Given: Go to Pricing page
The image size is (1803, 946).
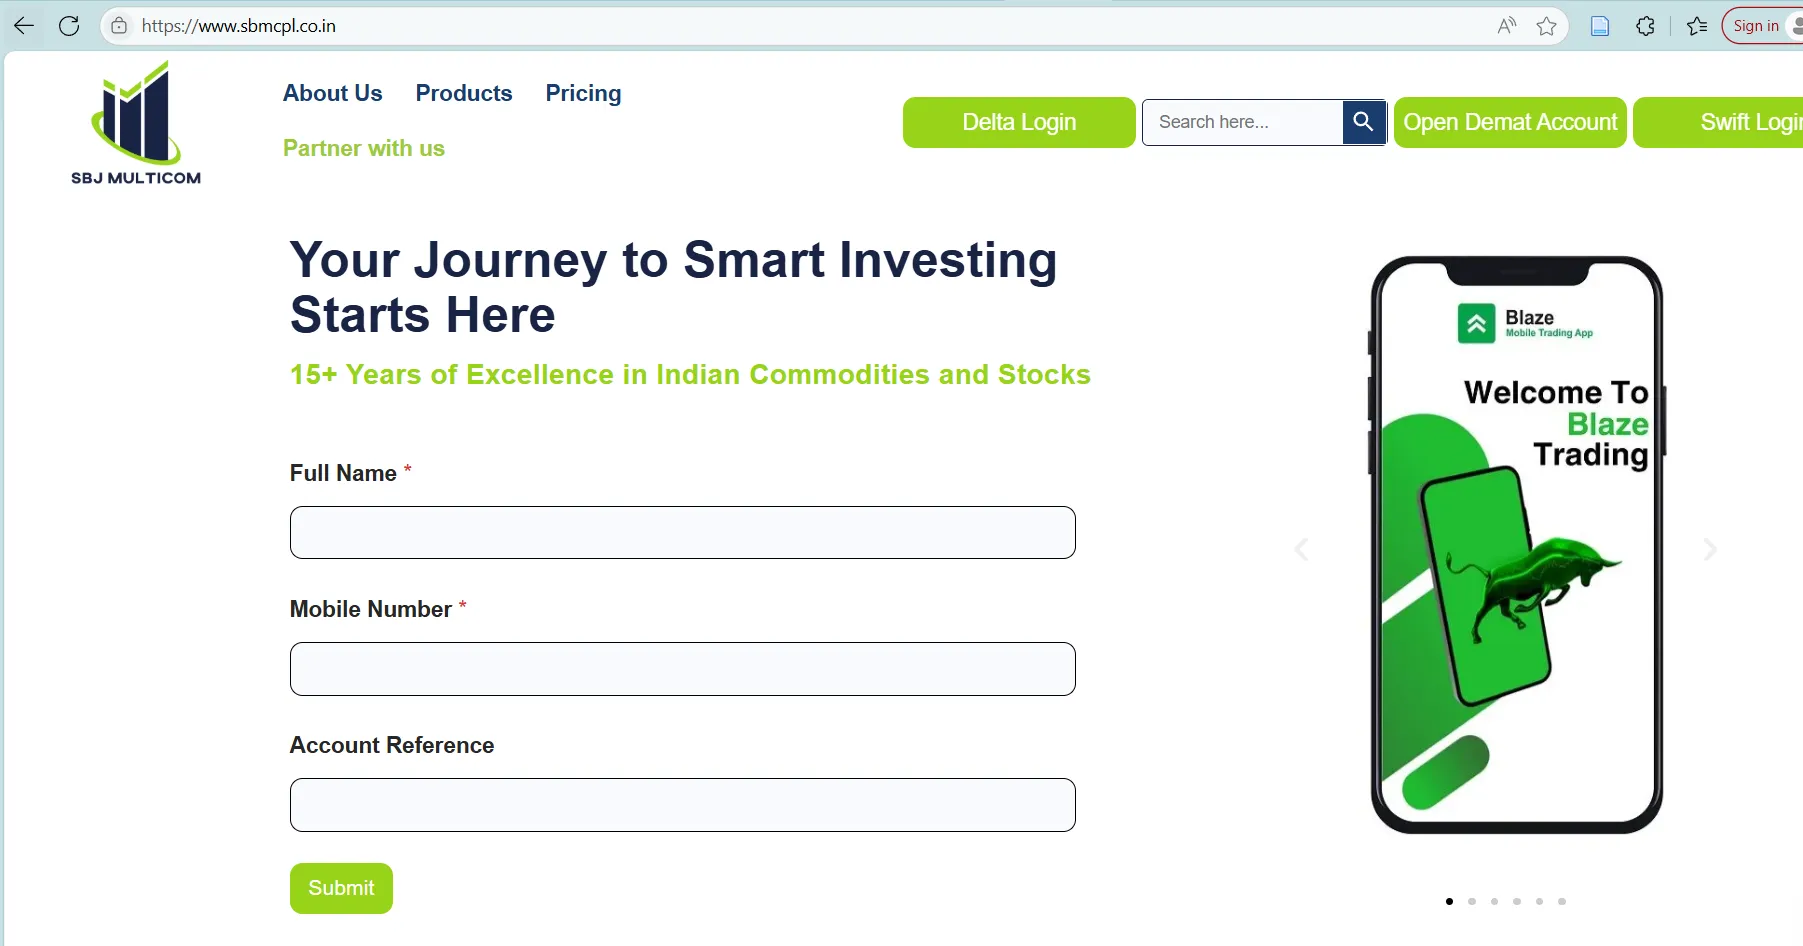Looking at the screenshot, I should click(x=584, y=93).
